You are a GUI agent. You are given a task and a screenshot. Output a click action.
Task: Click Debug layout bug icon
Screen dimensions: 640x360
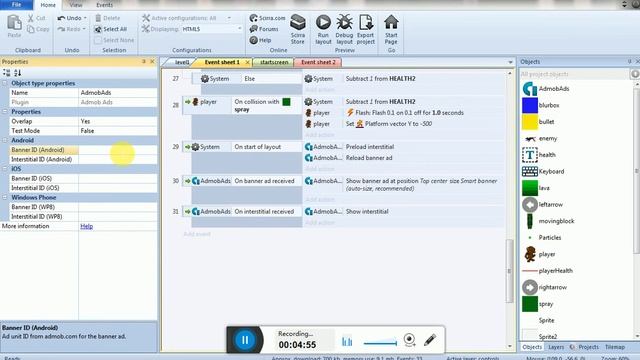[344, 22]
